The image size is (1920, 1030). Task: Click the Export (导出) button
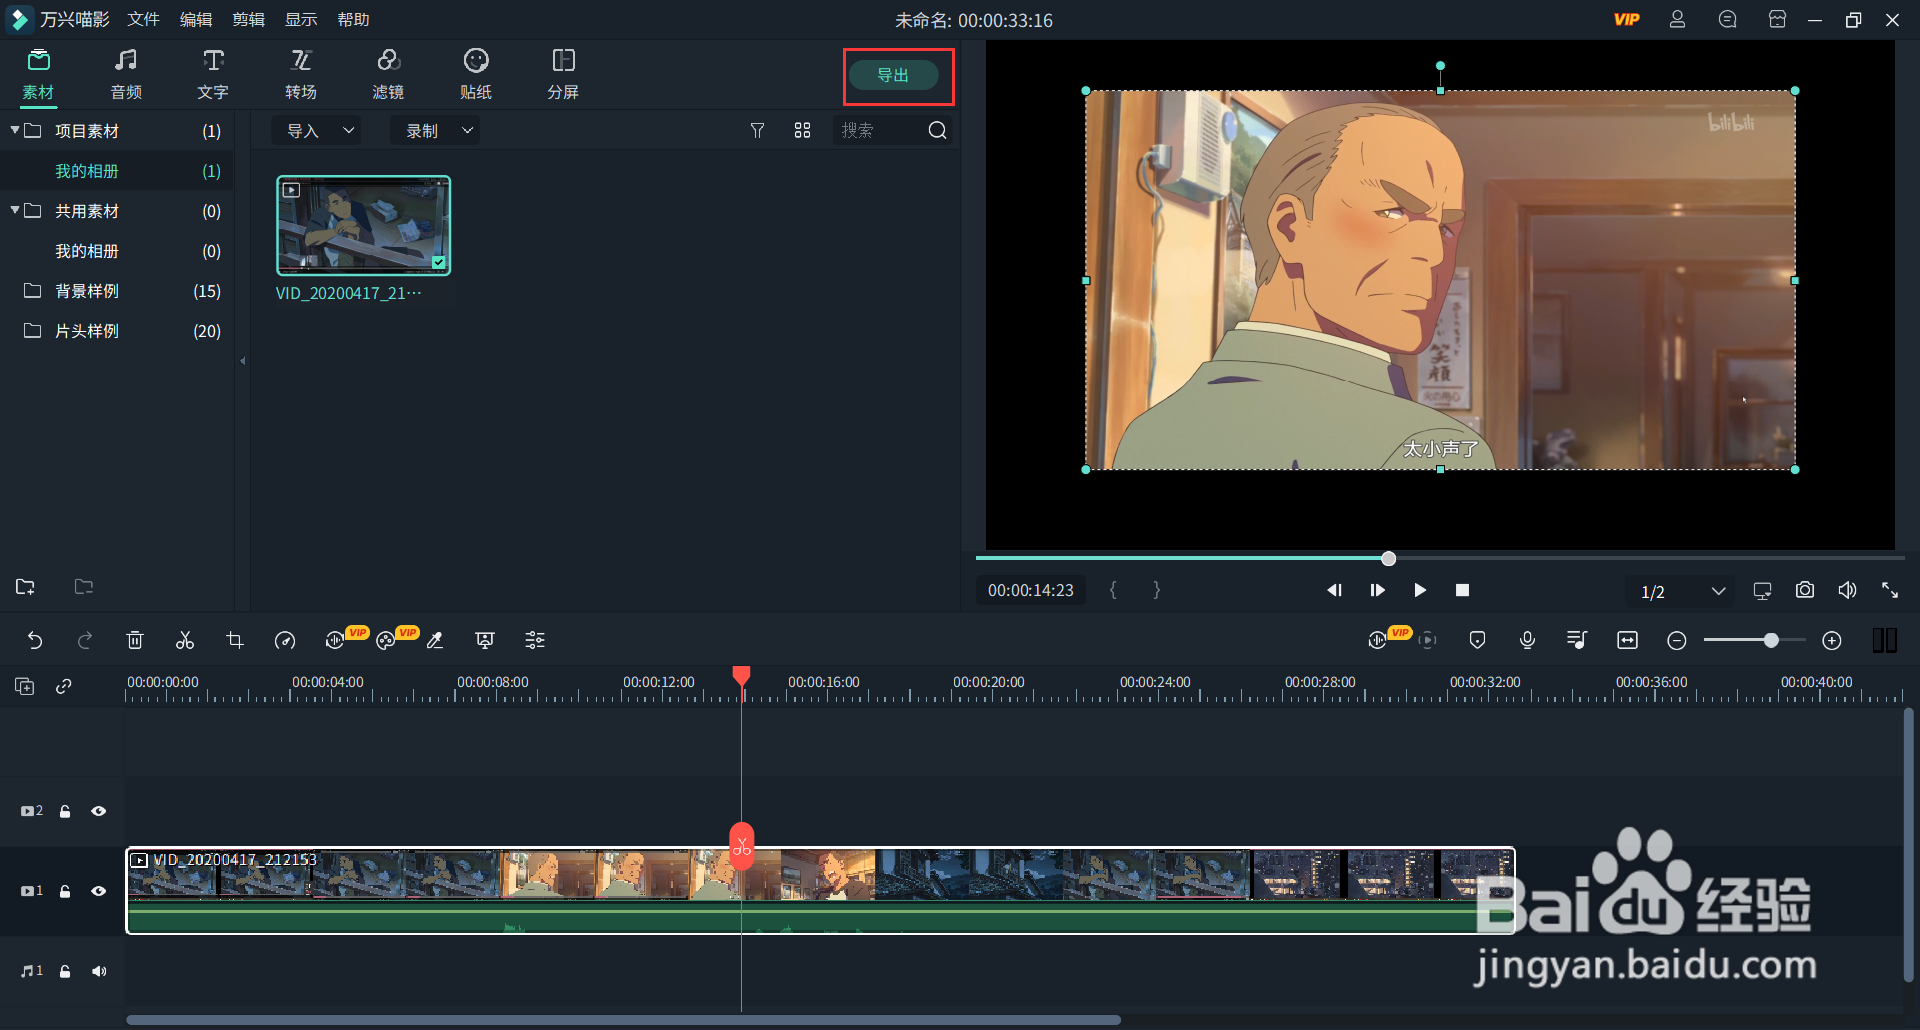point(893,75)
